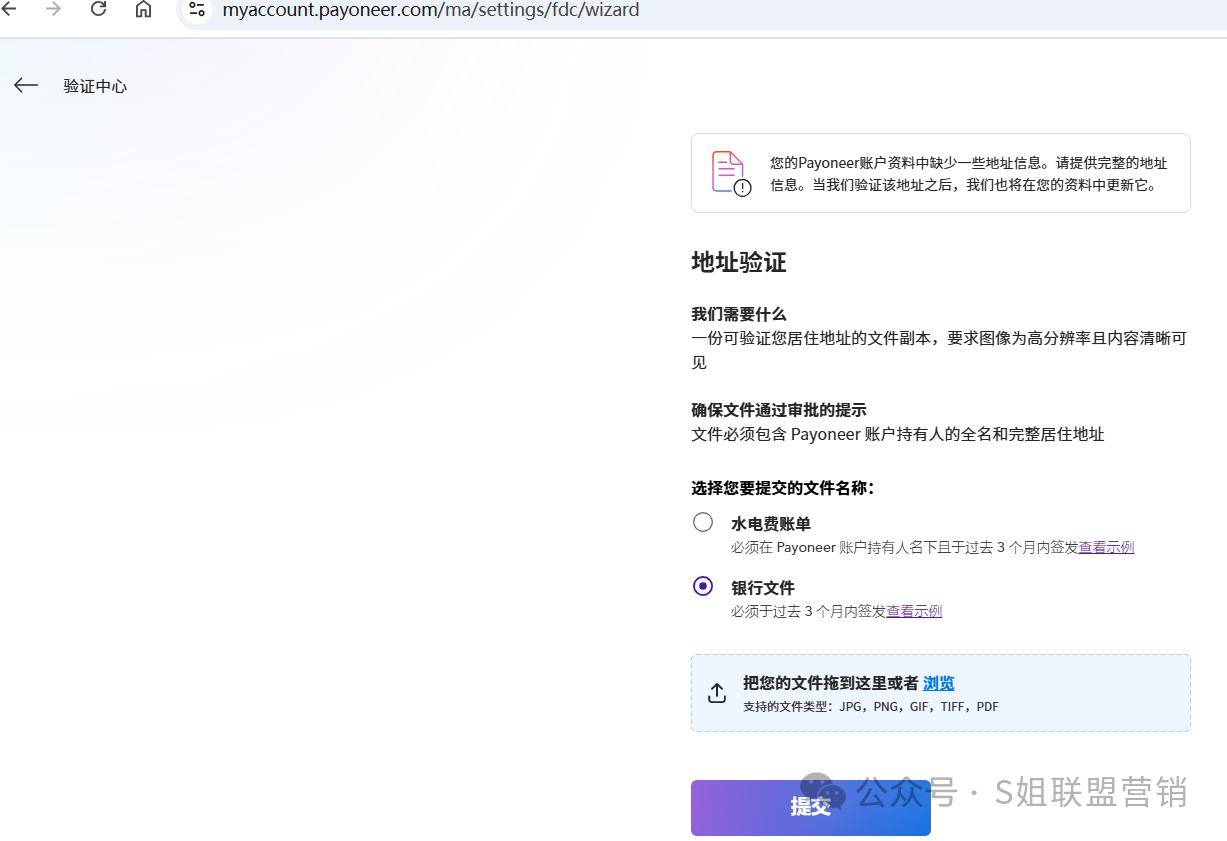This screenshot has width=1227, height=841.
Task: Select the 银行文件 radio button
Action: pos(703,586)
